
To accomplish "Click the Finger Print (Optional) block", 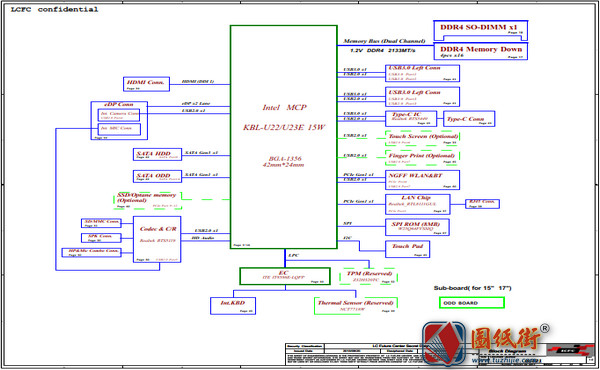I will coord(422,158).
